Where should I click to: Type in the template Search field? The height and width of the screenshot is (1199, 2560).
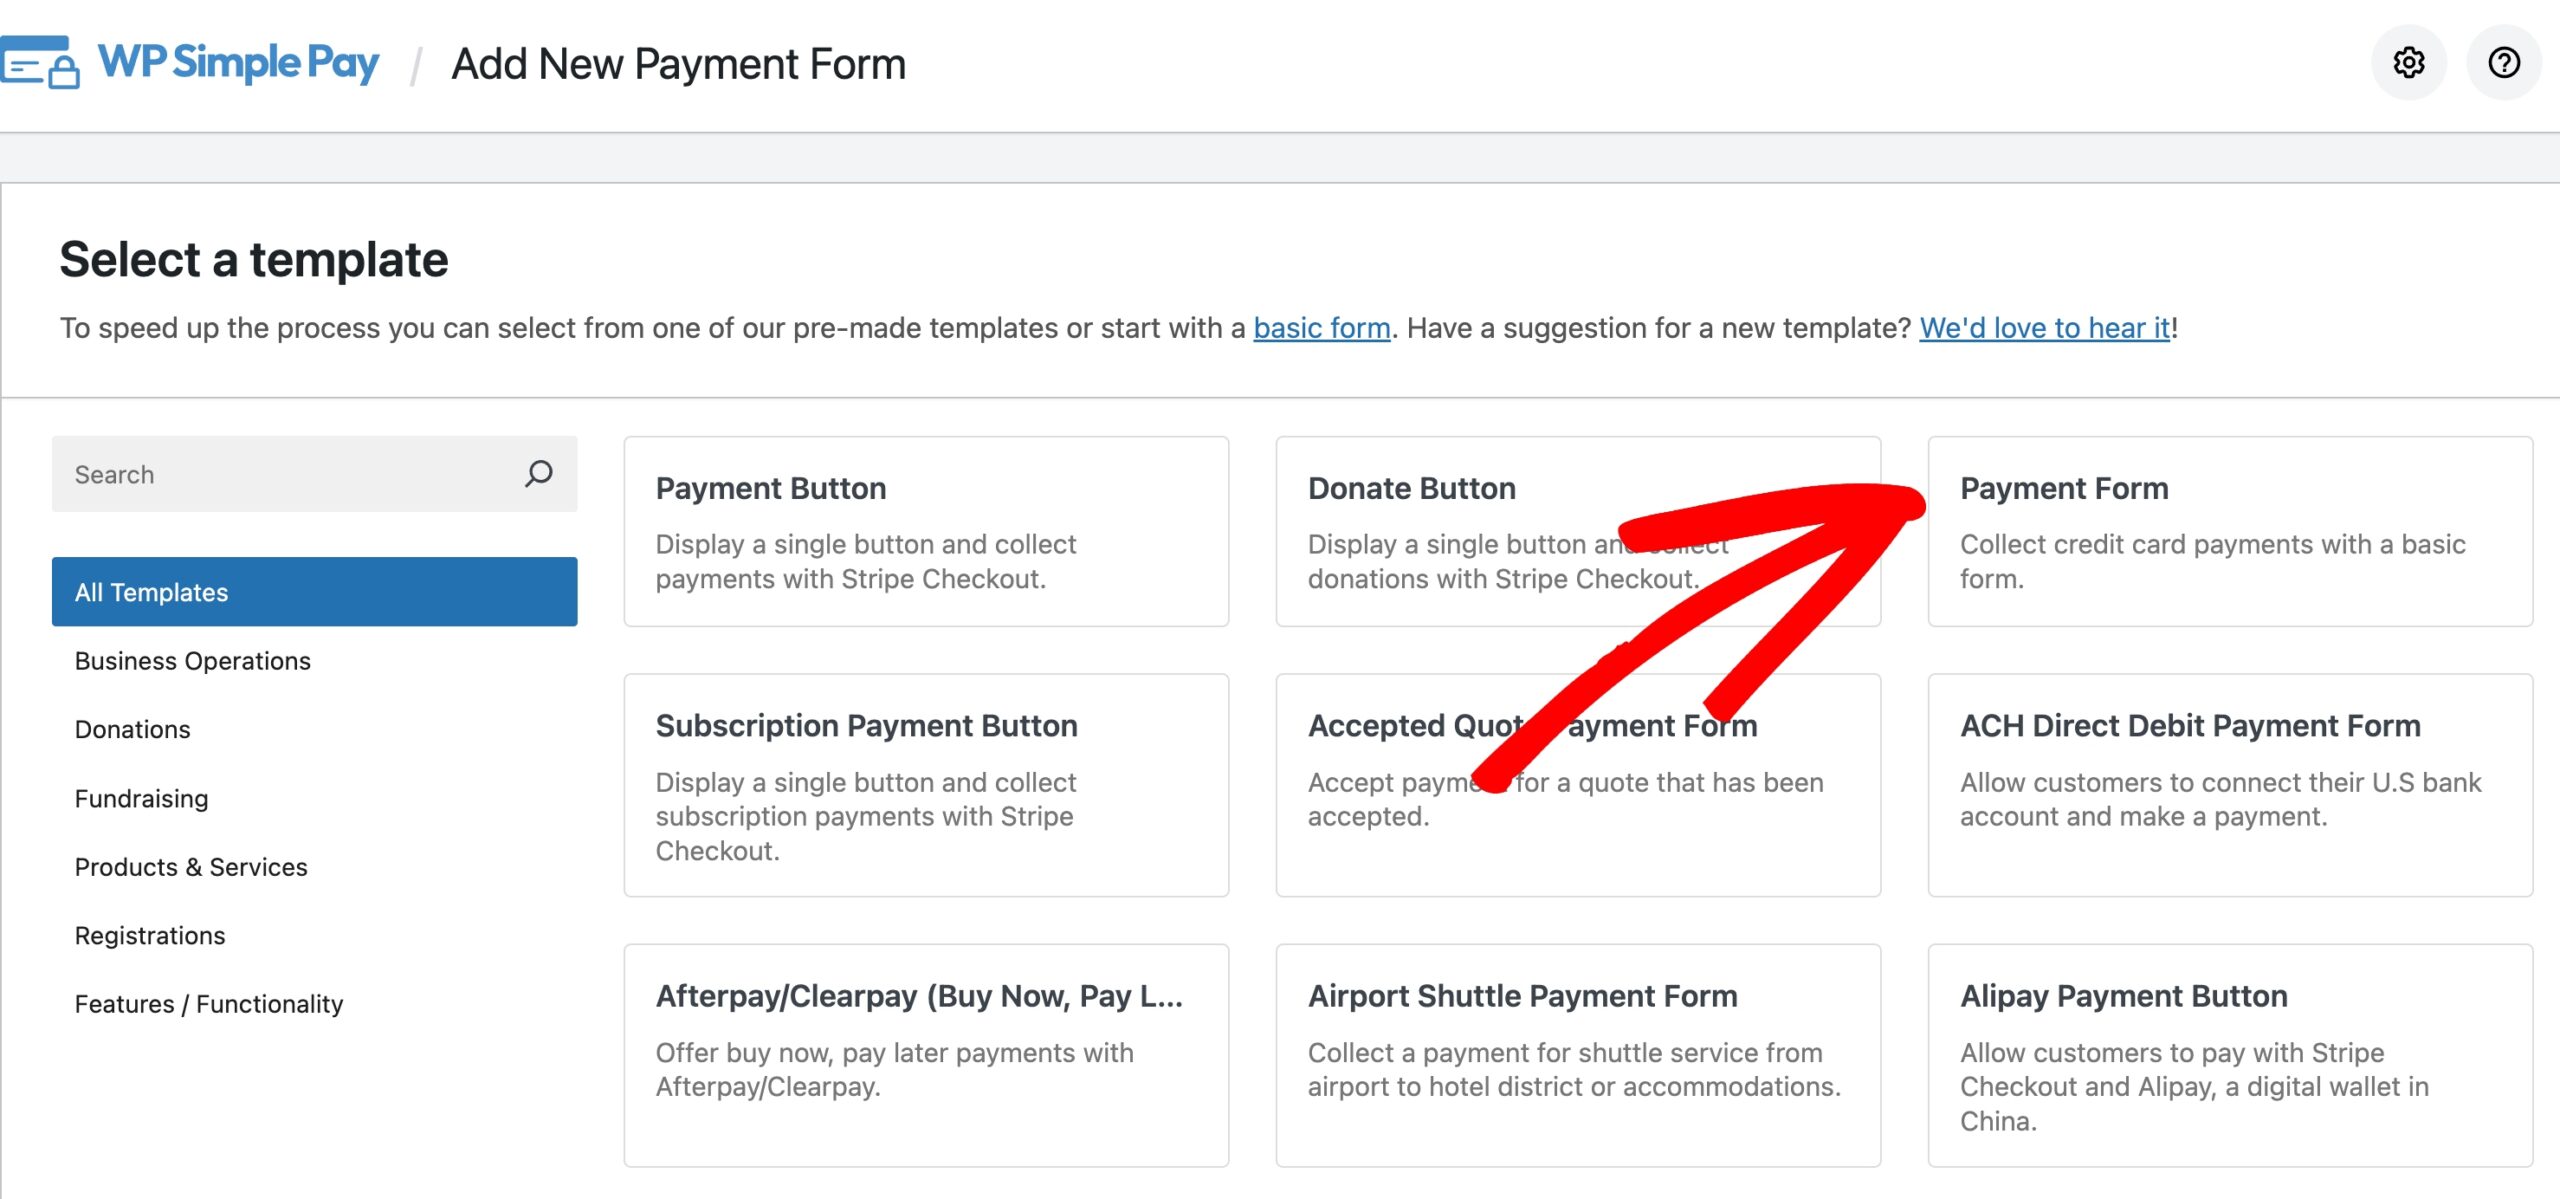[290, 474]
